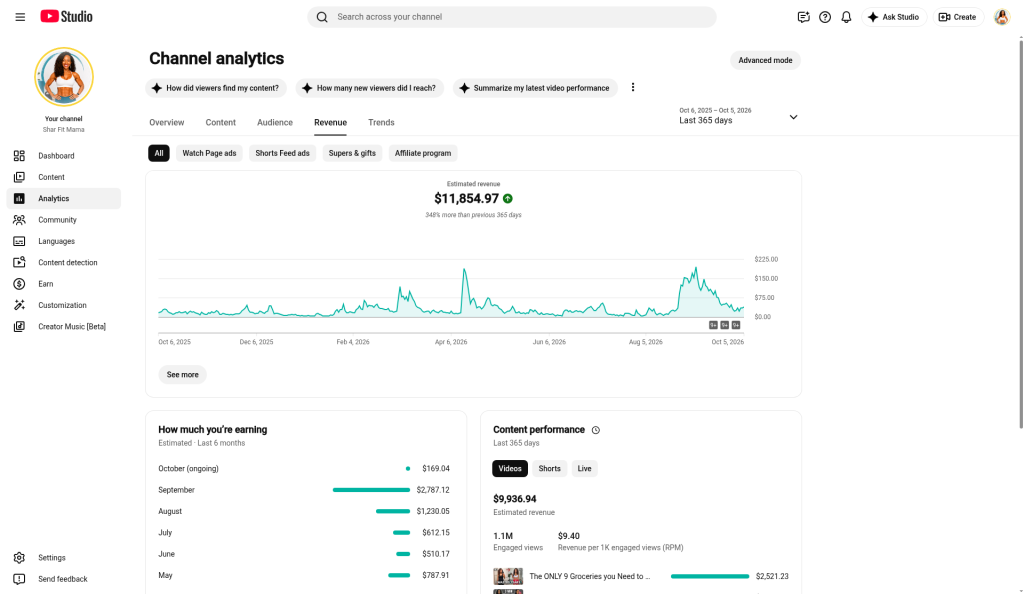Click the Earn dollar icon
Screen dimensions: 1024x594
[19, 284]
